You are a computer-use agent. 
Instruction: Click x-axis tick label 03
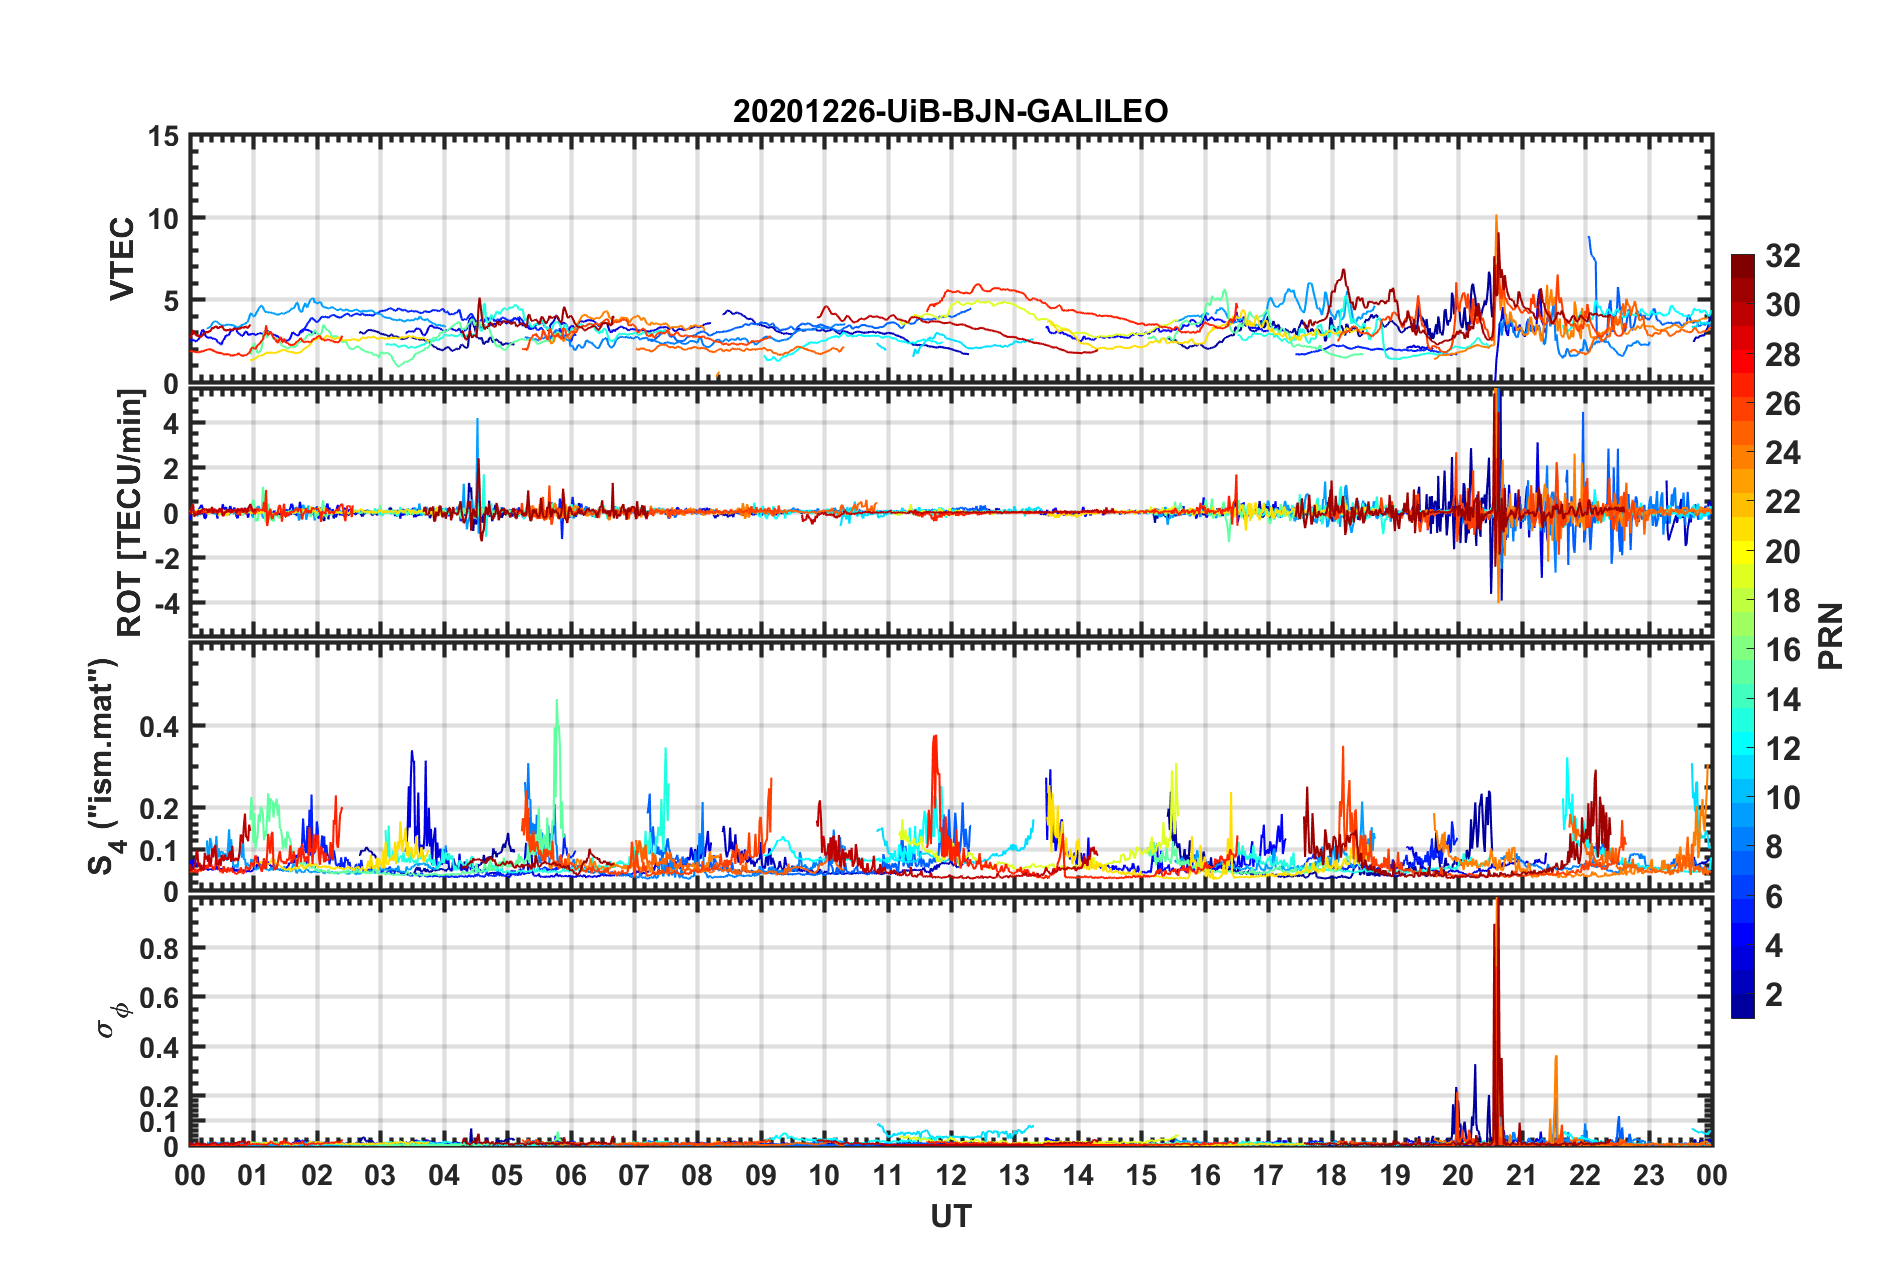coord(380,1175)
